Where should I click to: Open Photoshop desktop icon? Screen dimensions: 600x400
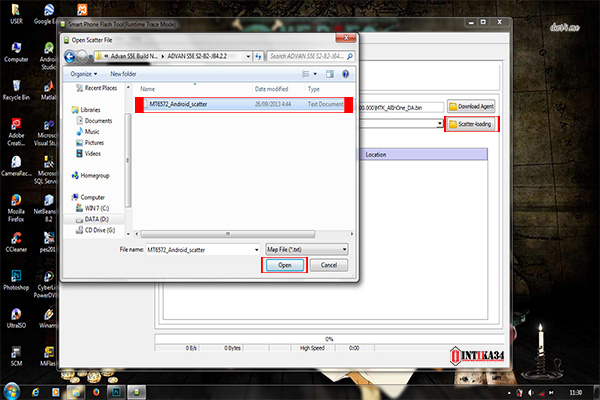pos(16,280)
